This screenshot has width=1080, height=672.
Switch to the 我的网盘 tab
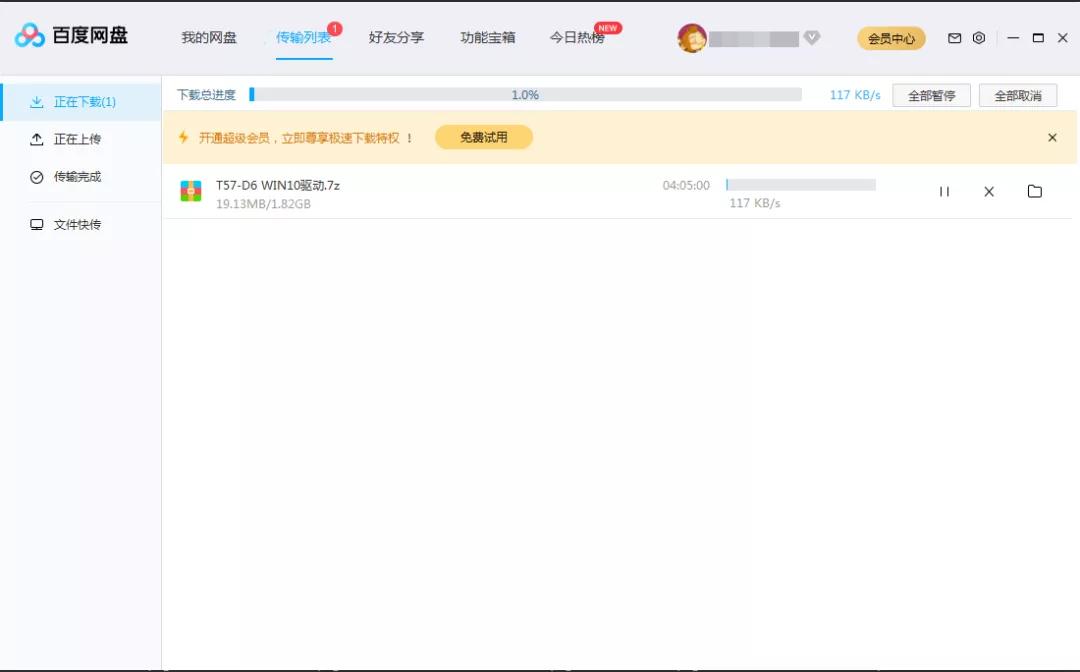click(208, 37)
